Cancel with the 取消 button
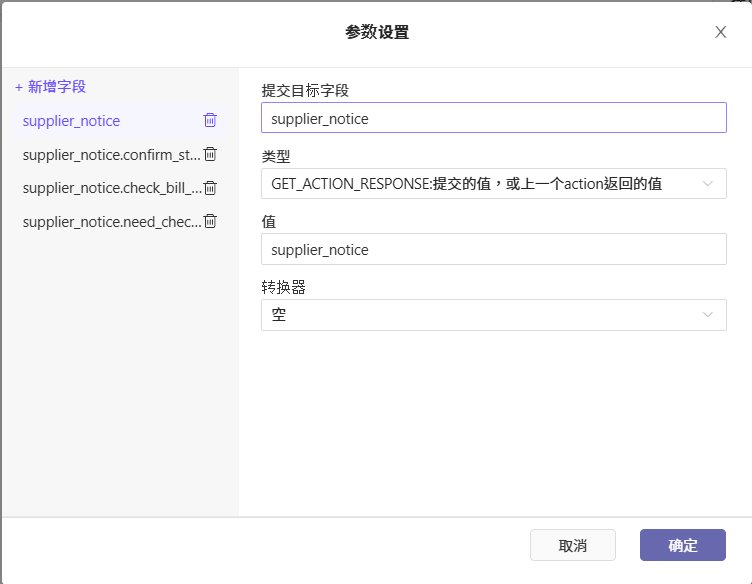Image resolution: width=752 pixels, height=584 pixels. coord(573,545)
